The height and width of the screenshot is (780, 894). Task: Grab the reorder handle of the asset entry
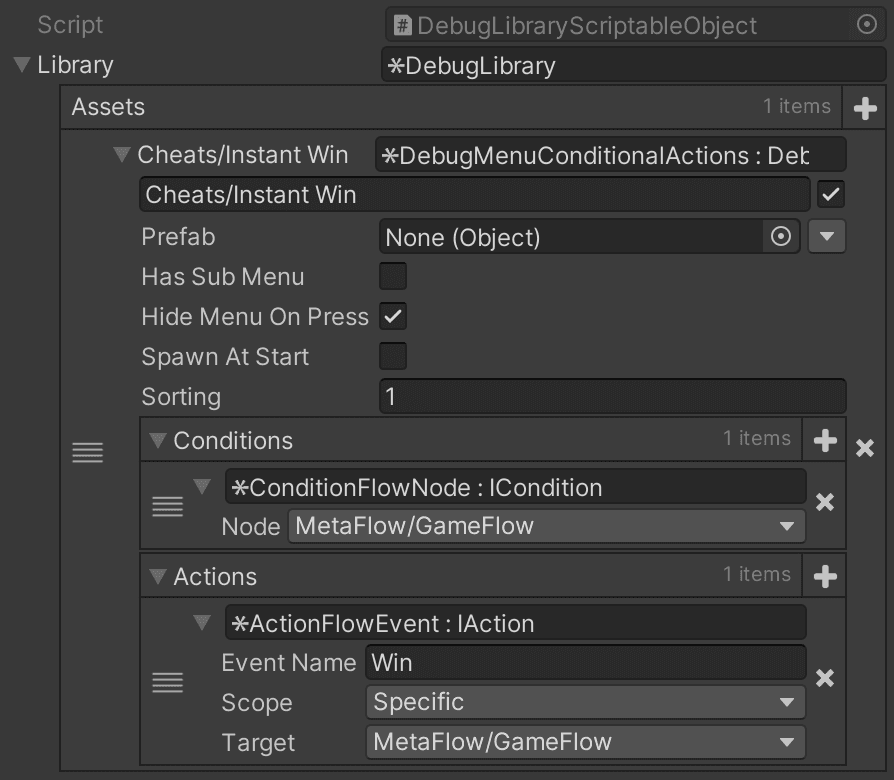[87, 452]
